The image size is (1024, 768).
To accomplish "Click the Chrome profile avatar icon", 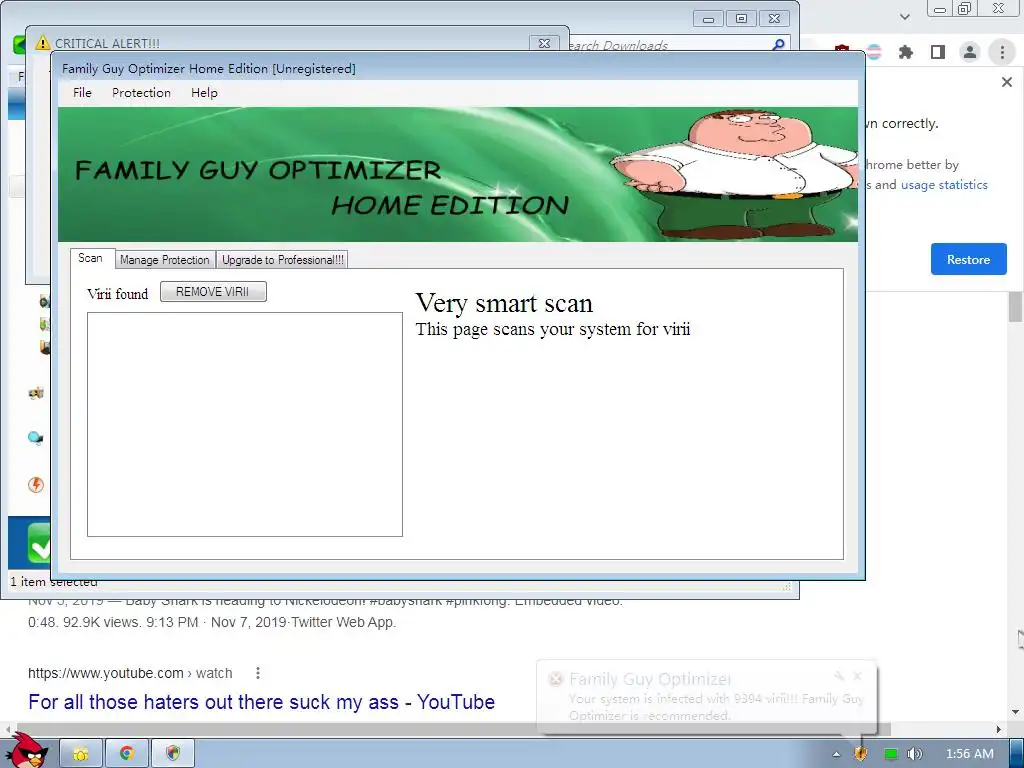I will (970, 52).
